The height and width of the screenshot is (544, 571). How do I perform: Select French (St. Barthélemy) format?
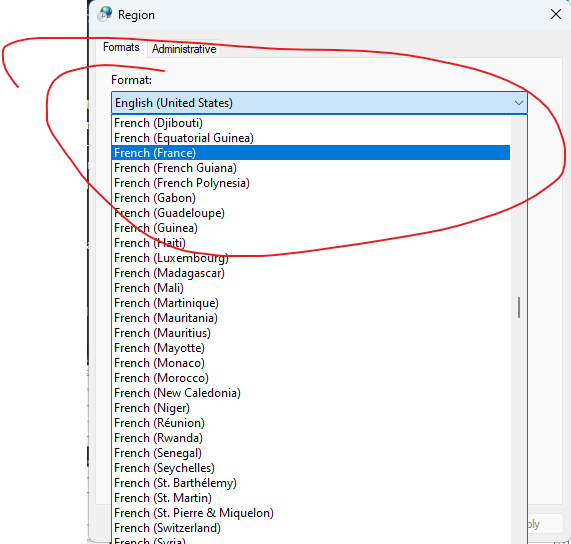coord(311,483)
